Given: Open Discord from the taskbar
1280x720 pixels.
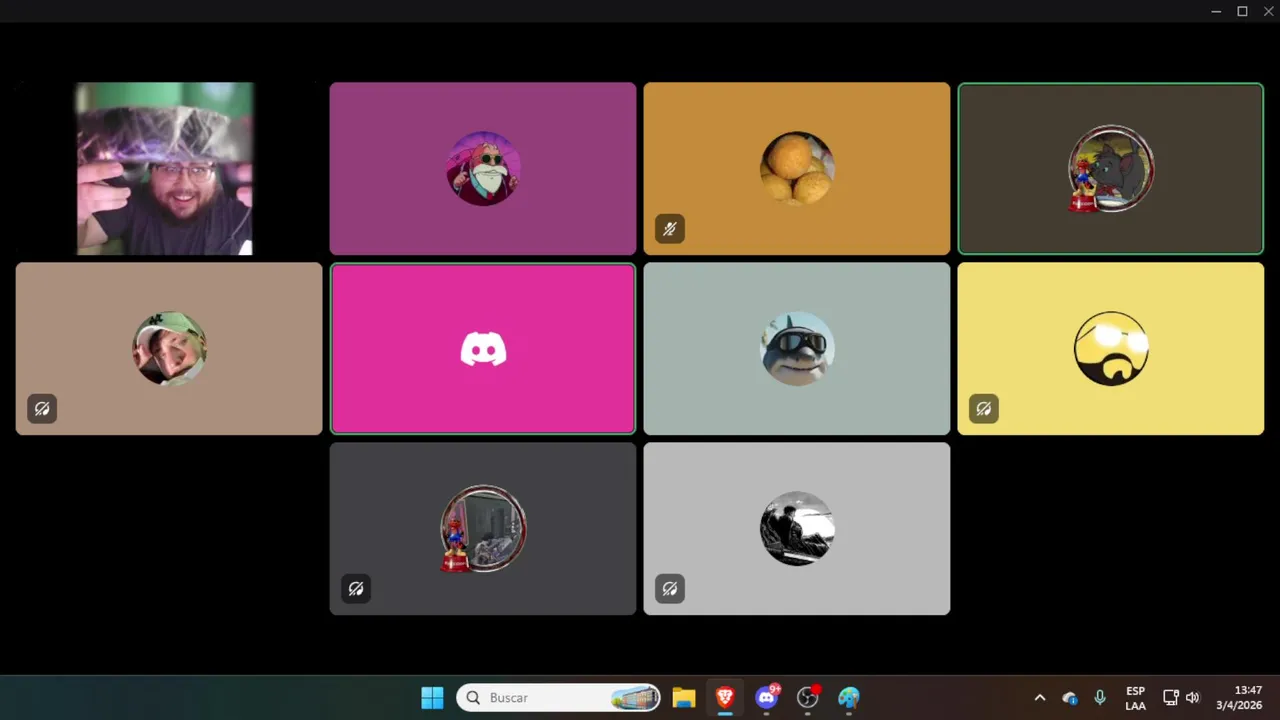Looking at the screenshot, I should (767, 698).
